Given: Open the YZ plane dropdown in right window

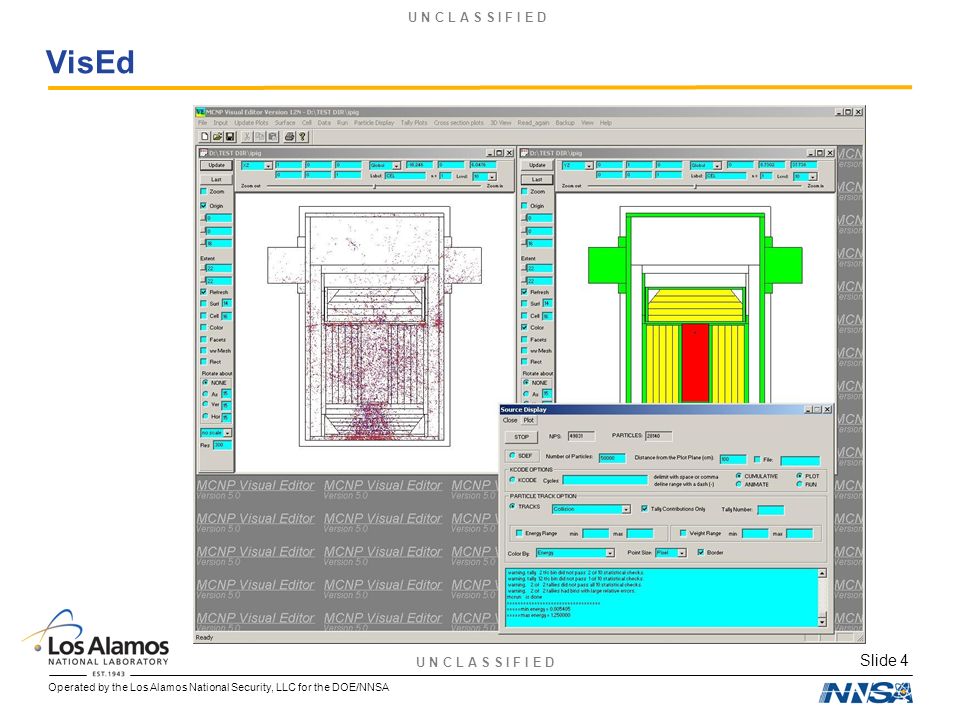Looking at the screenshot, I should [589, 166].
